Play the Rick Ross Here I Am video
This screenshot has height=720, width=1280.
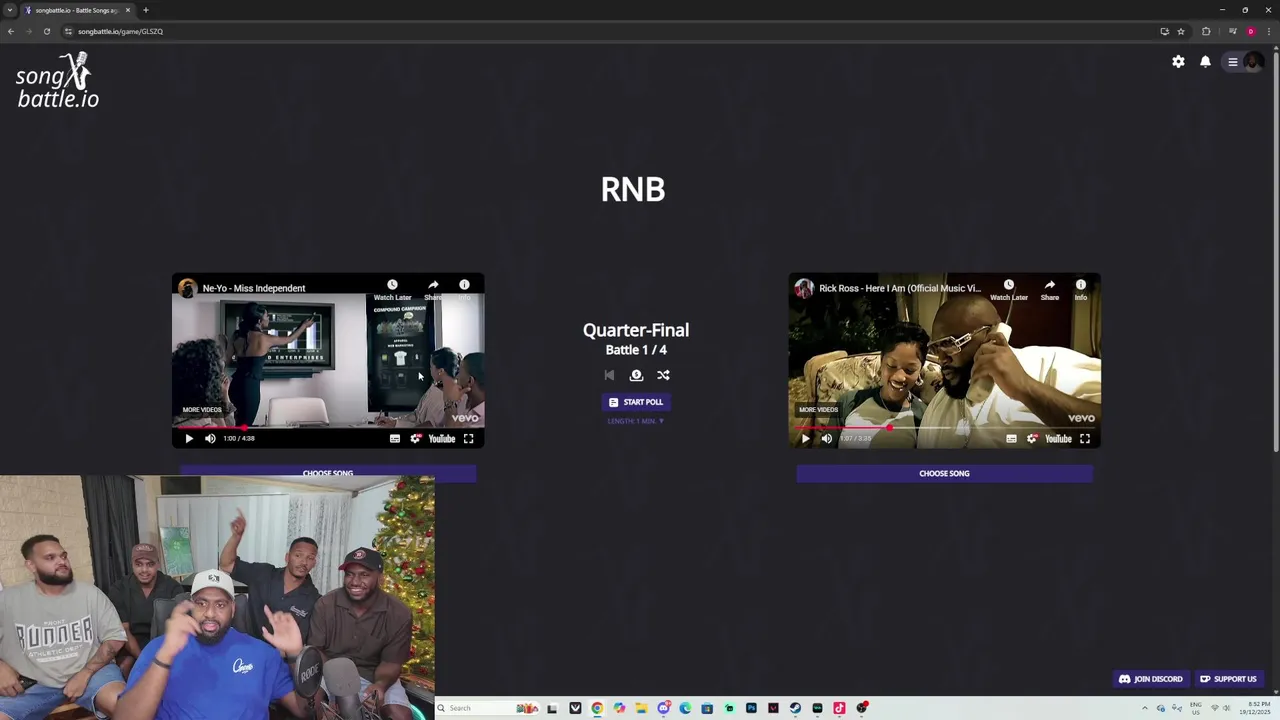point(806,438)
